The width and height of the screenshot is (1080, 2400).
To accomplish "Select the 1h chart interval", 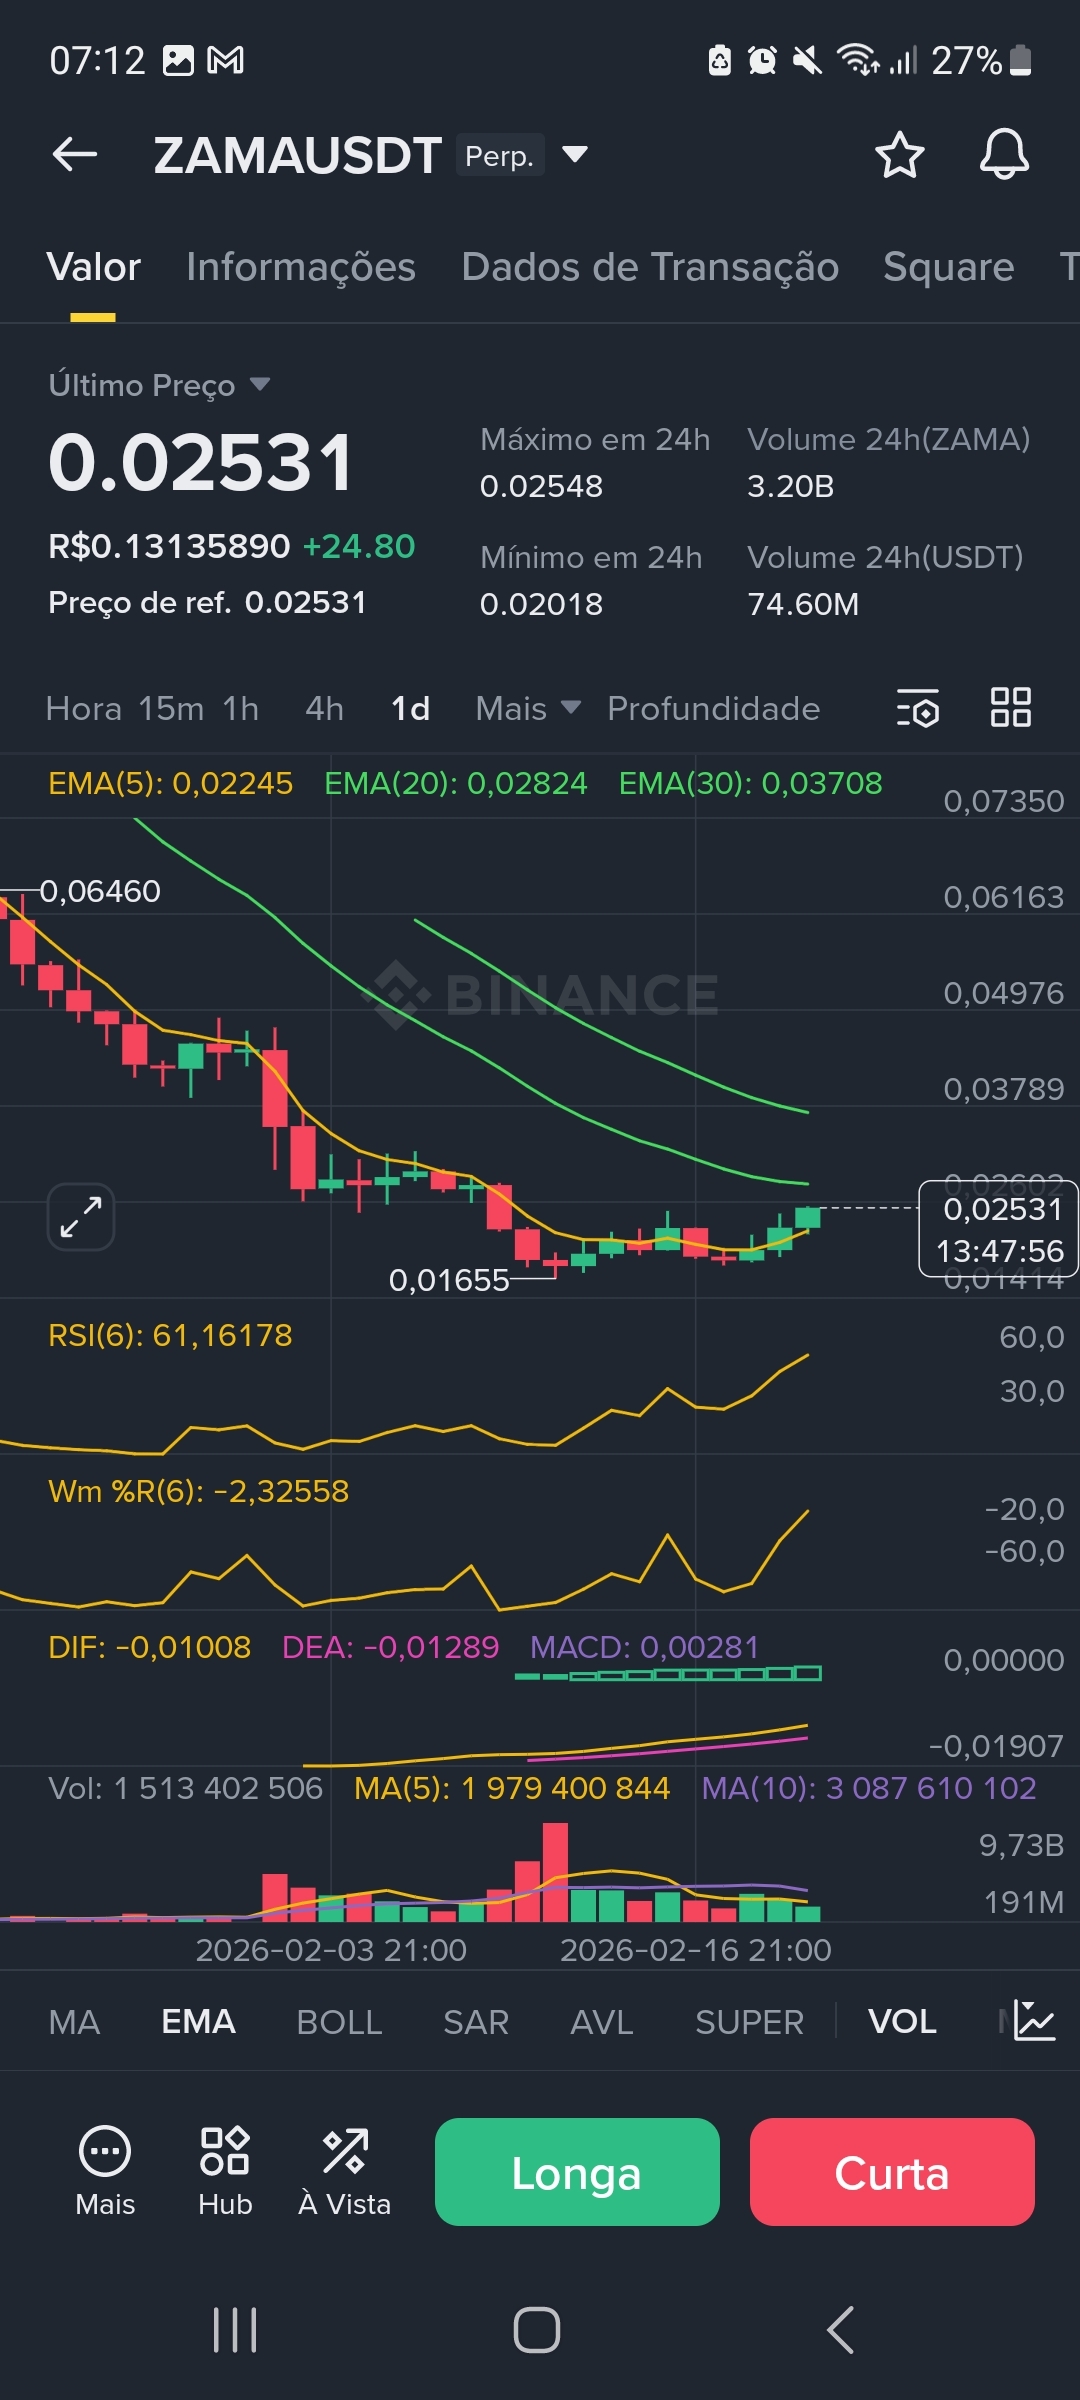I will pyautogui.click(x=241, y=708).
